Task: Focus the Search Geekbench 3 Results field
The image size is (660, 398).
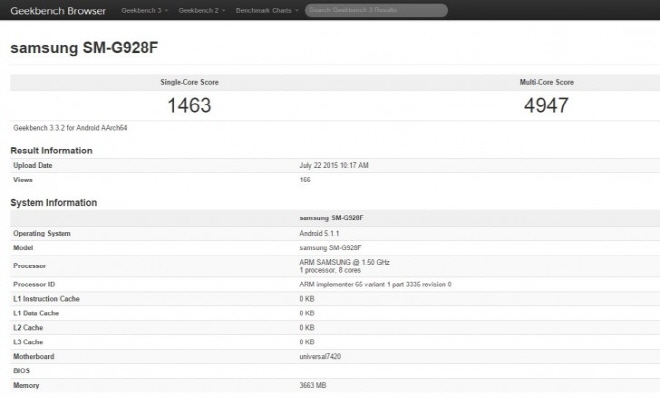Action: pos(376,10)
